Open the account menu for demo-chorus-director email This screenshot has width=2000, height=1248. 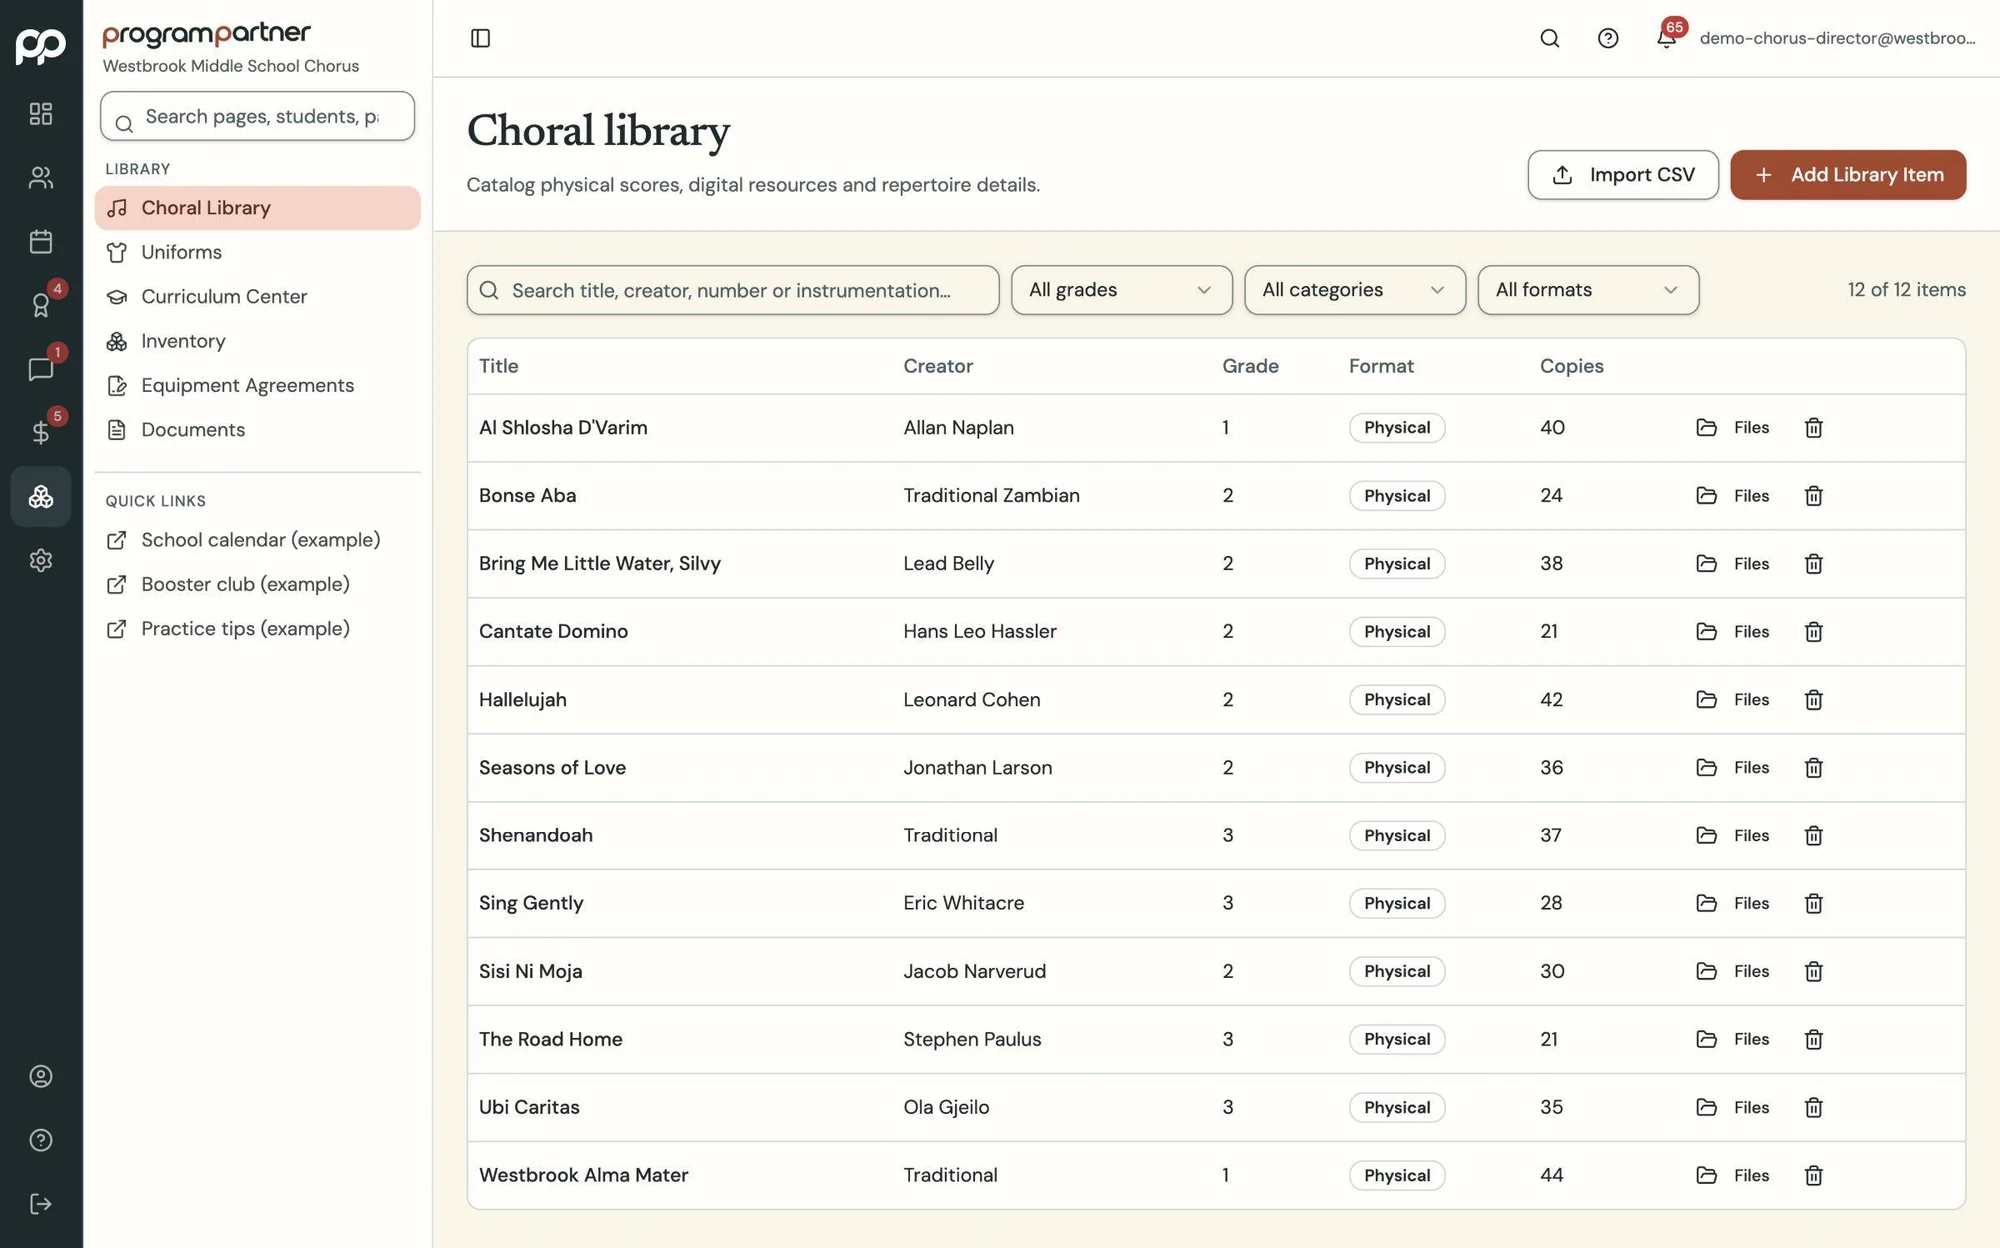(1837, 38)
